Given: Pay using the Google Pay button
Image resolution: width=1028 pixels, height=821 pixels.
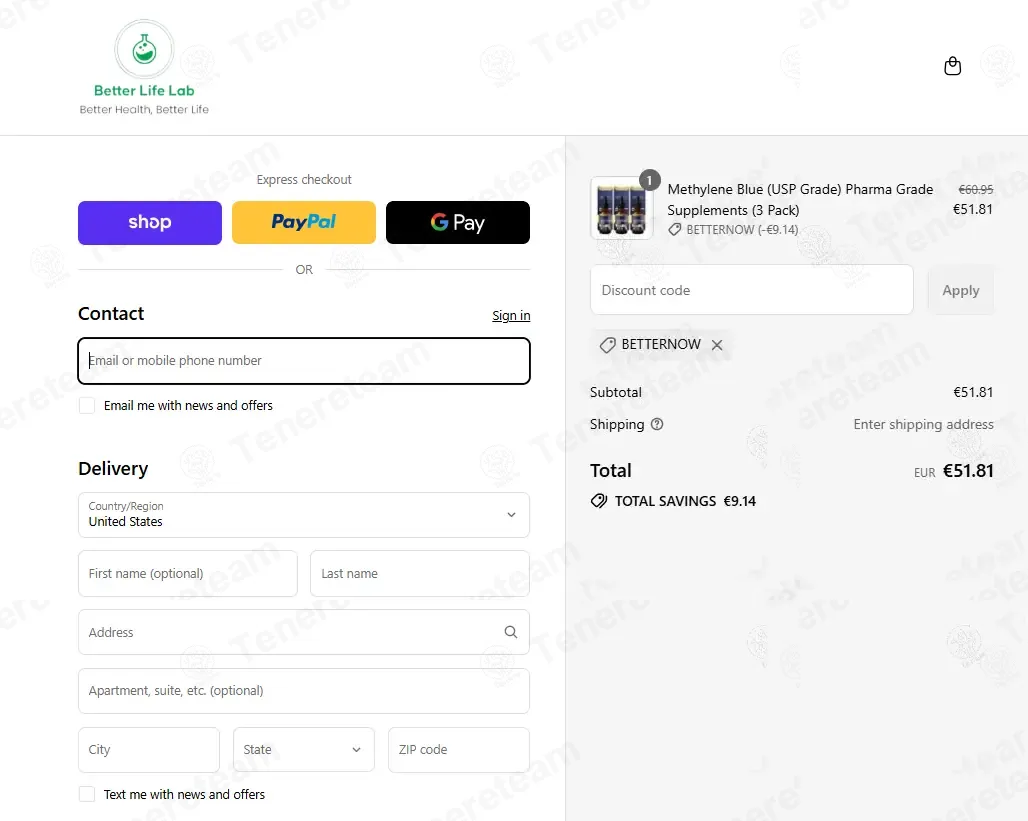Looking at the screenshot, I should 458,222.
